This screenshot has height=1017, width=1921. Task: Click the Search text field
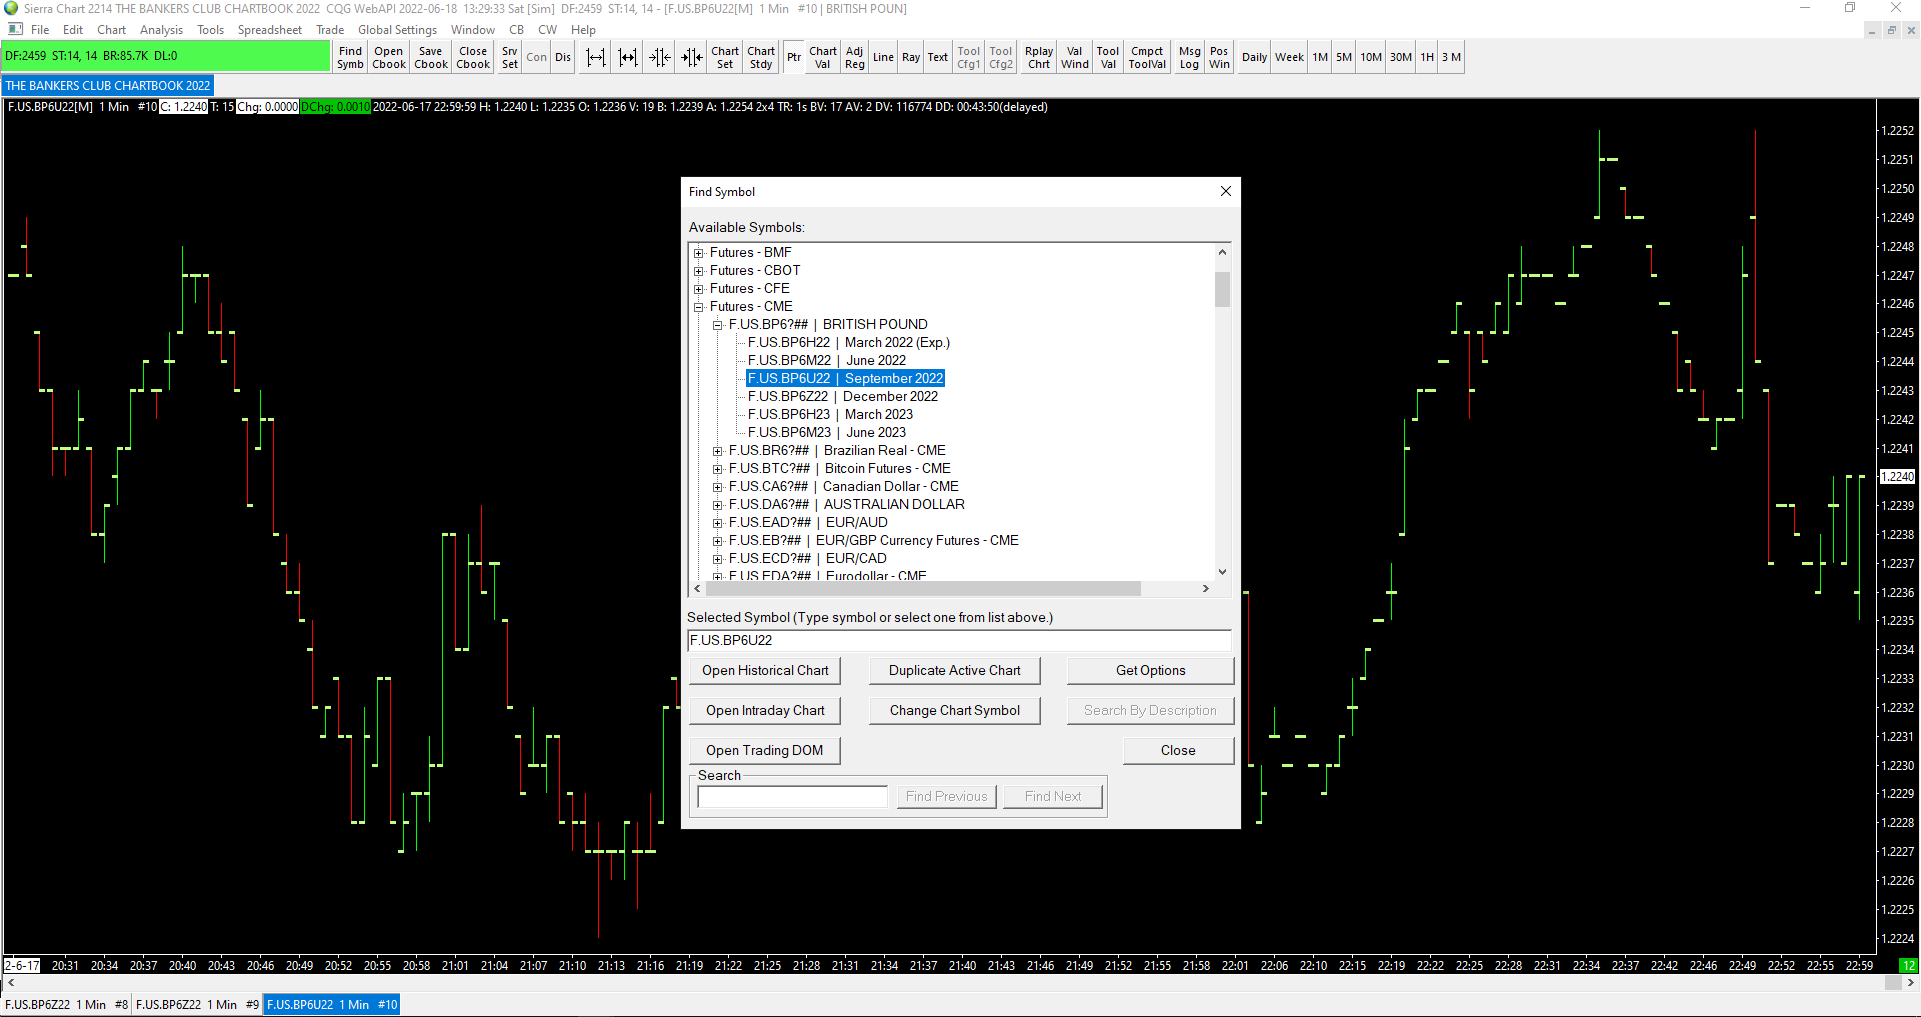pyautogui.click(x=792, y=797)
